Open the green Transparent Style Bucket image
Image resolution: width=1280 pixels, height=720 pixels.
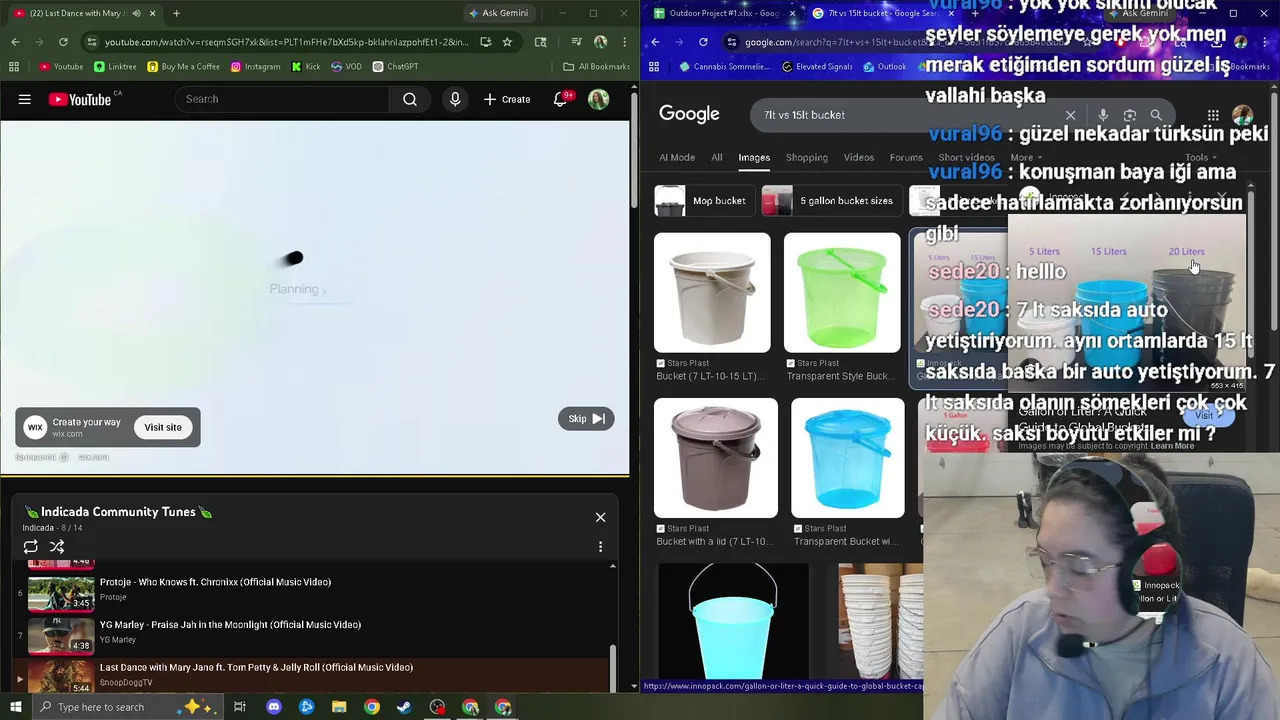[842, 293]
